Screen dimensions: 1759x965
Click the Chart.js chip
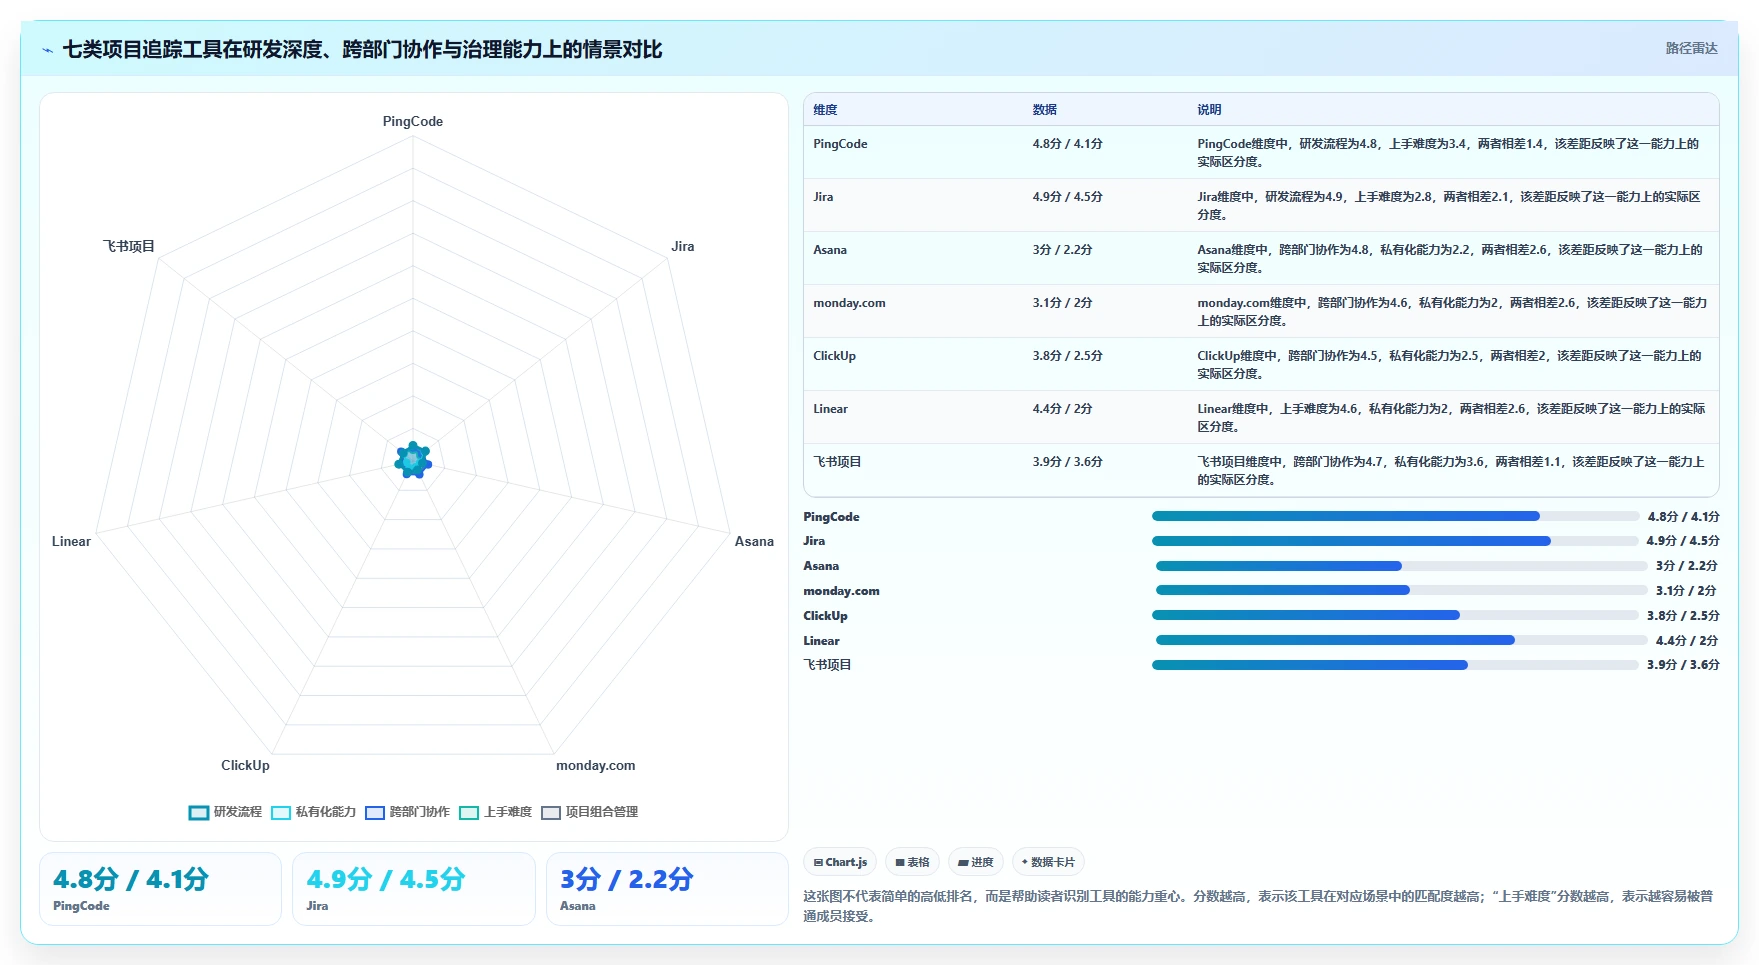840,862
